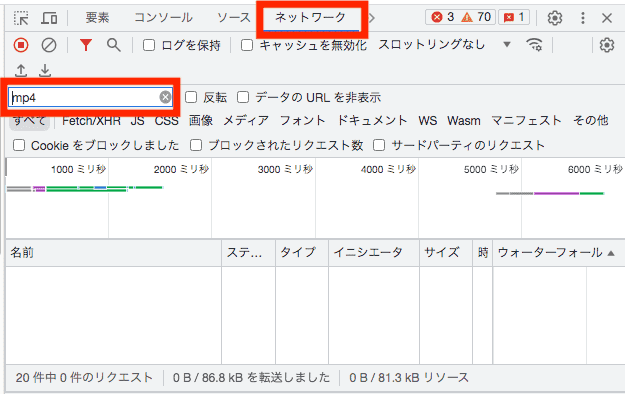Open network panel settings gear
The width and height of the screenshot is (625, 394).
click(607, 45)
